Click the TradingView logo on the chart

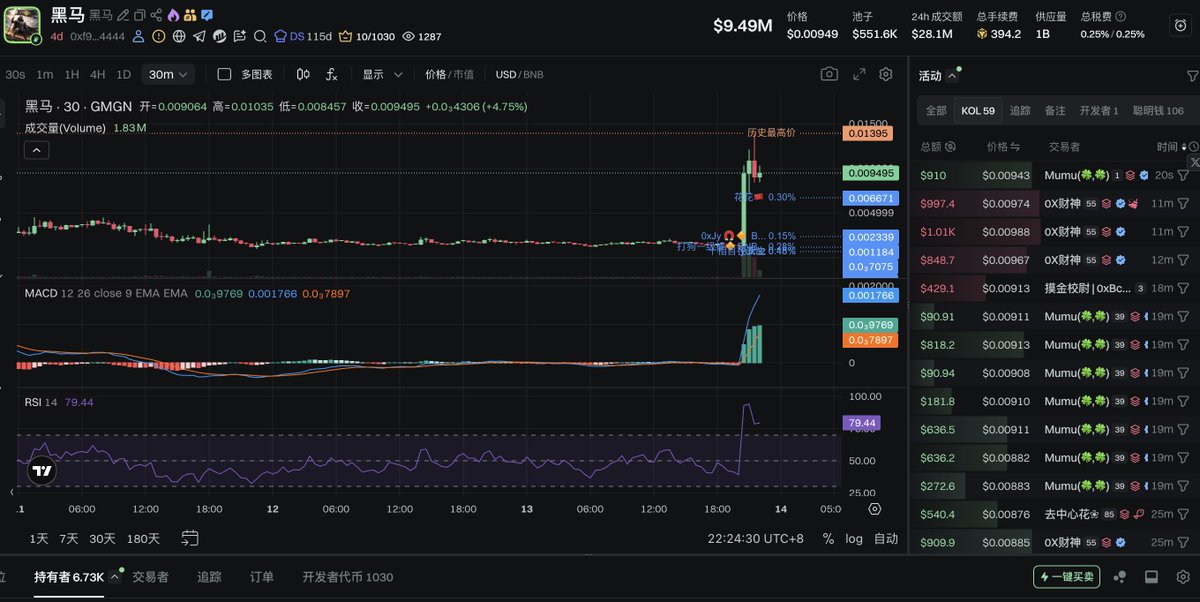tap(41, 470)
